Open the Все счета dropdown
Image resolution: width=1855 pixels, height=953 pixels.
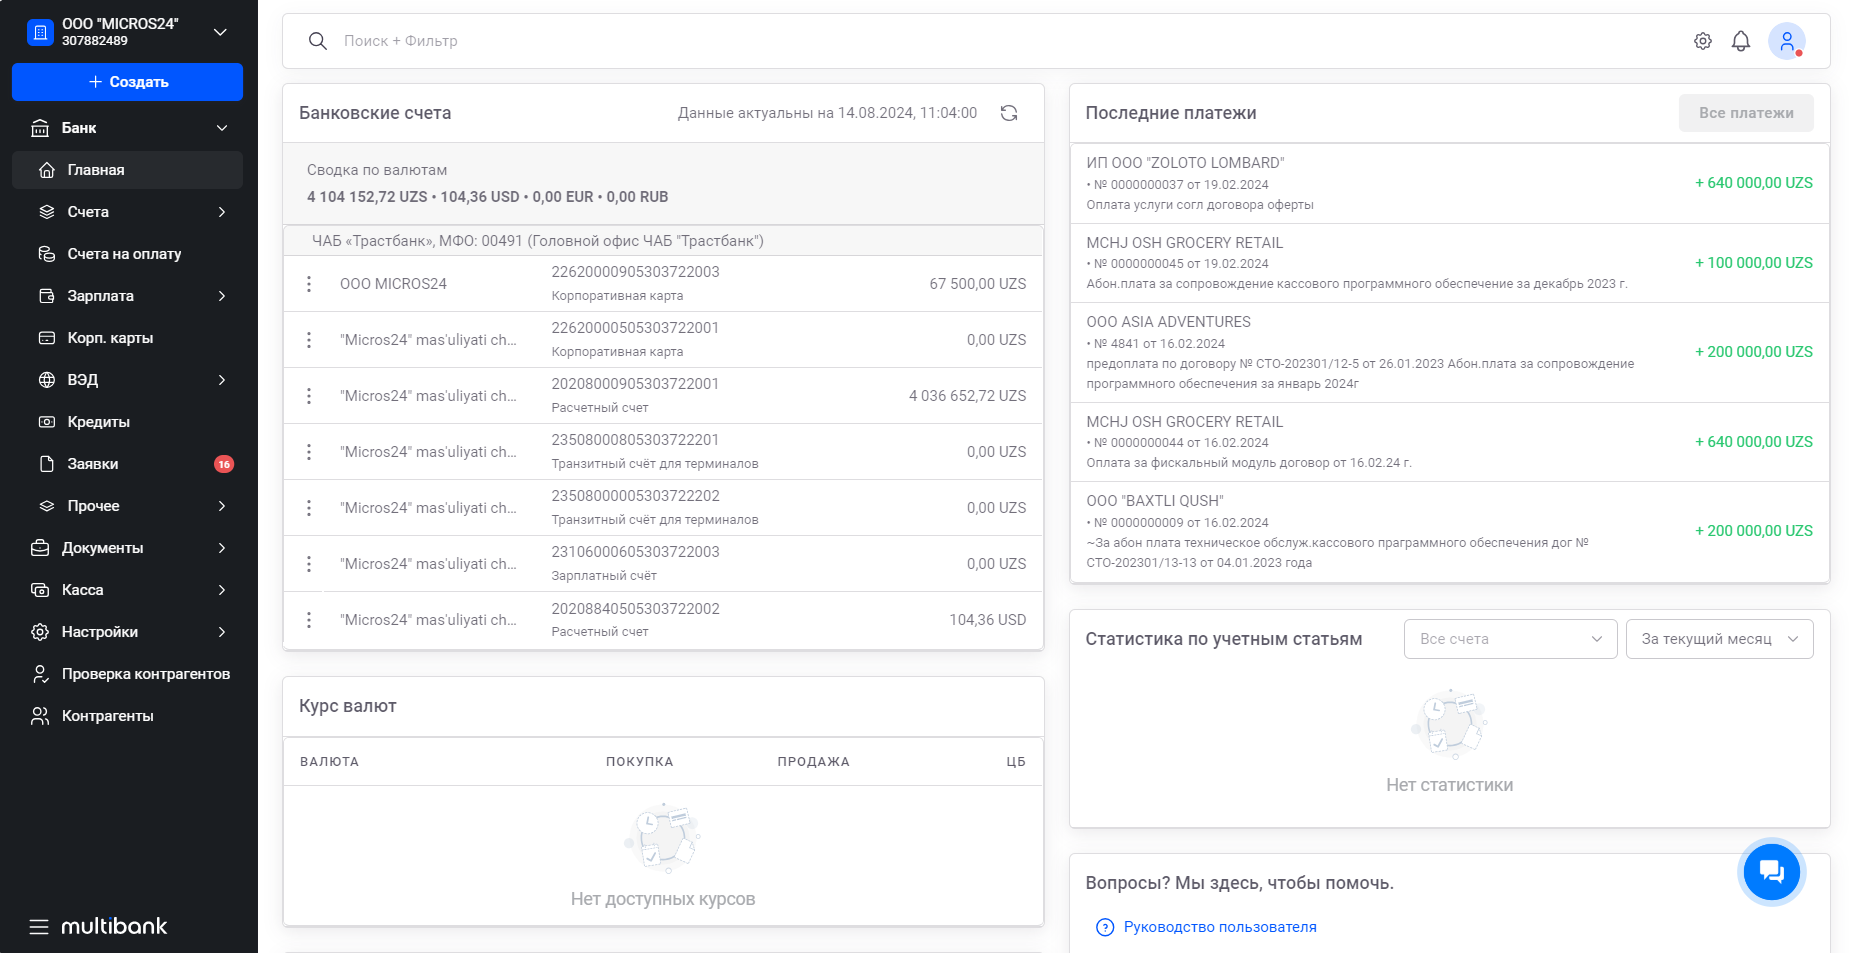[x=1510, y=639]
